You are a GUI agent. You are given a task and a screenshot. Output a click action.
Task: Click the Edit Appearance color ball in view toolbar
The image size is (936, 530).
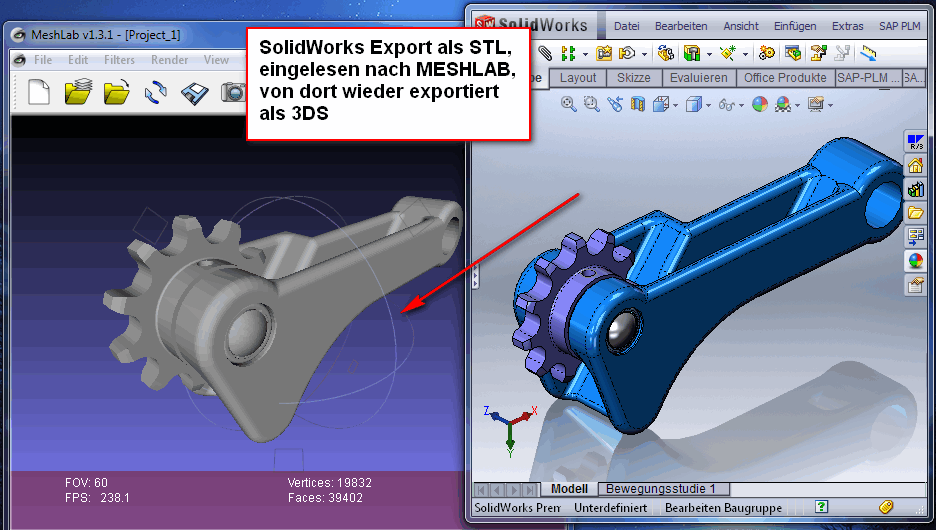click(760, 104)
